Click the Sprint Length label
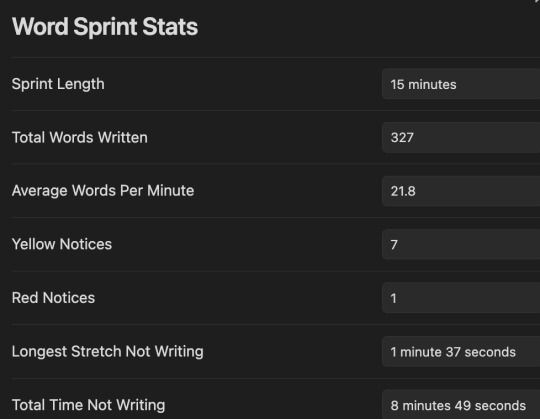 (58, 84)
